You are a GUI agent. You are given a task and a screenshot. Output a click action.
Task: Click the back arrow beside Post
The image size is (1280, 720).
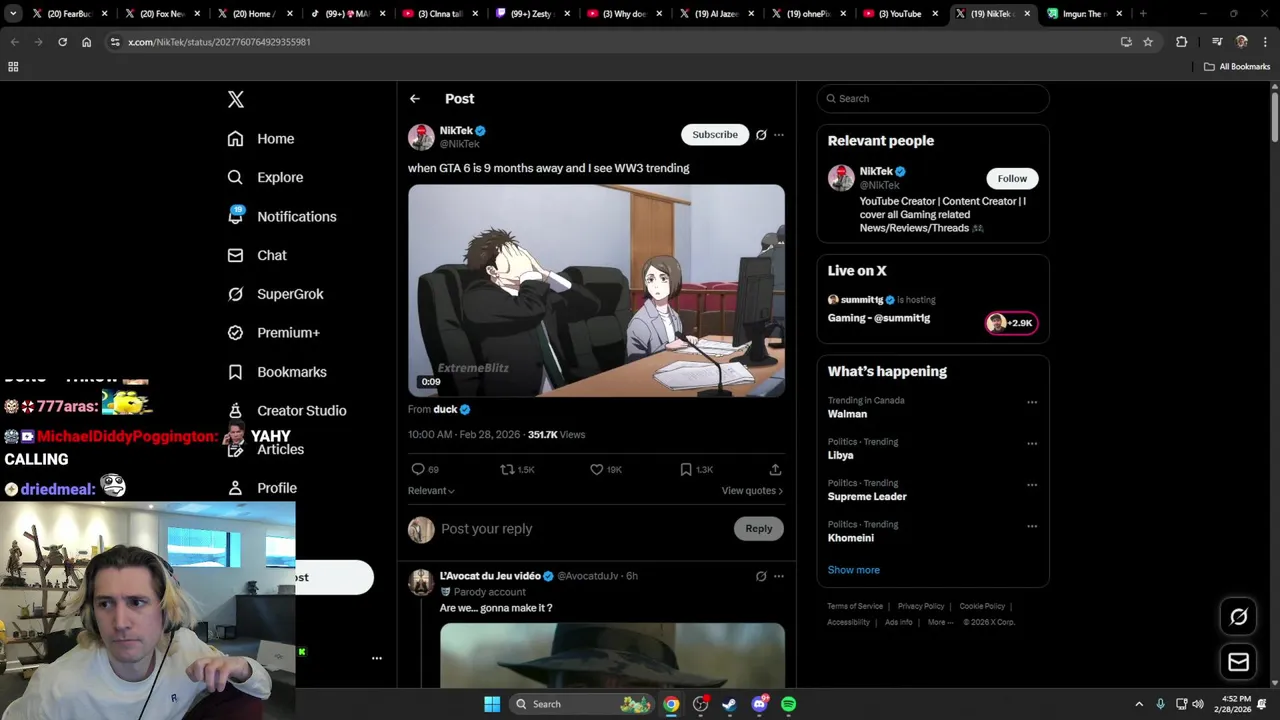pos(415,99)
